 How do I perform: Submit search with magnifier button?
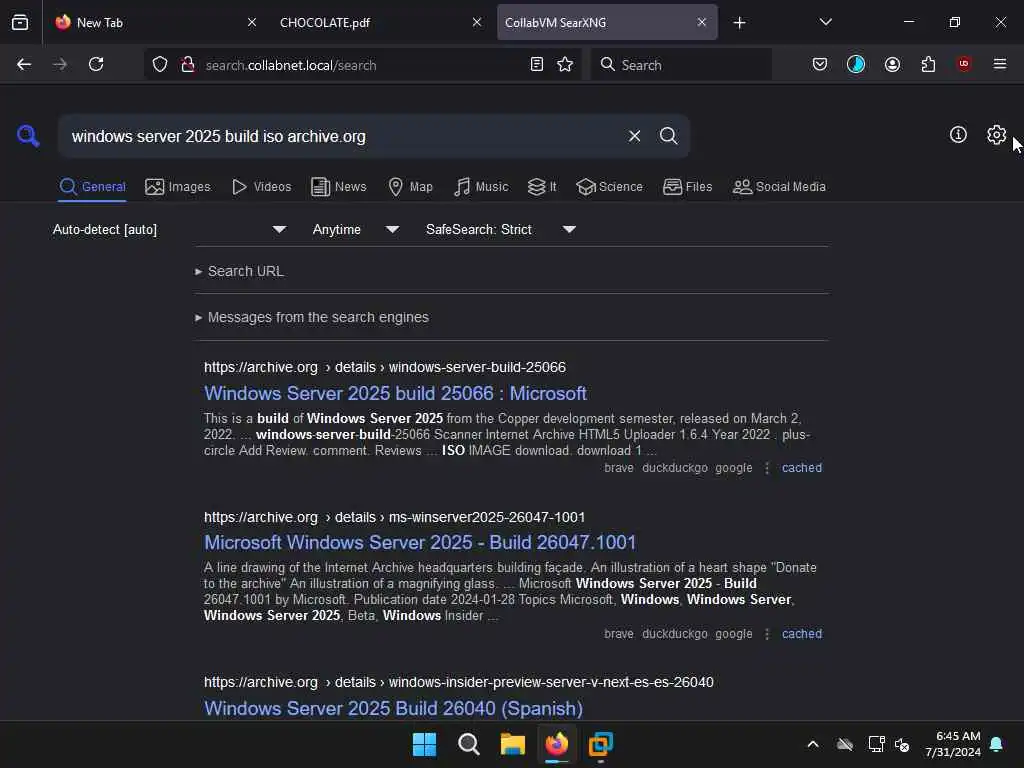668,136
